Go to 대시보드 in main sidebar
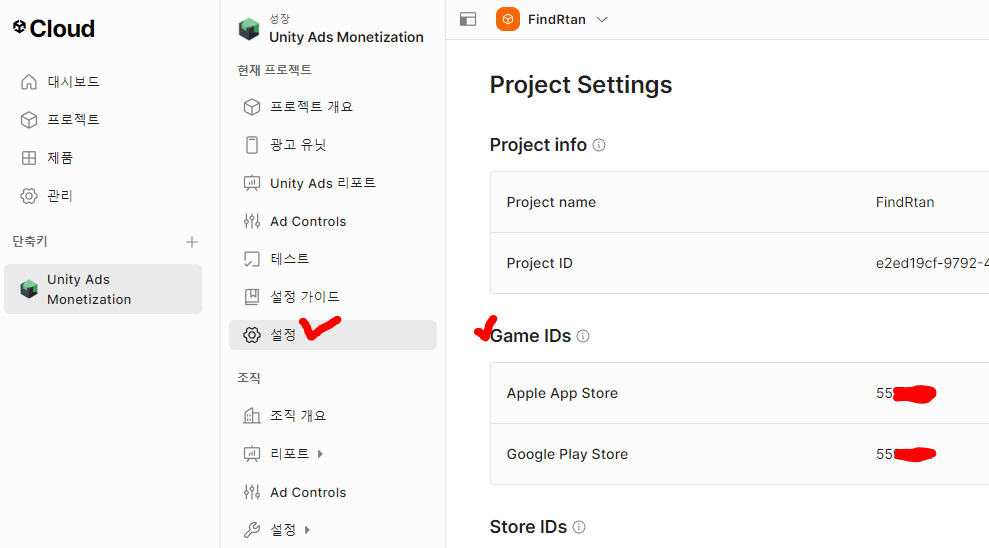989x548 pixels. click(74, 82)
